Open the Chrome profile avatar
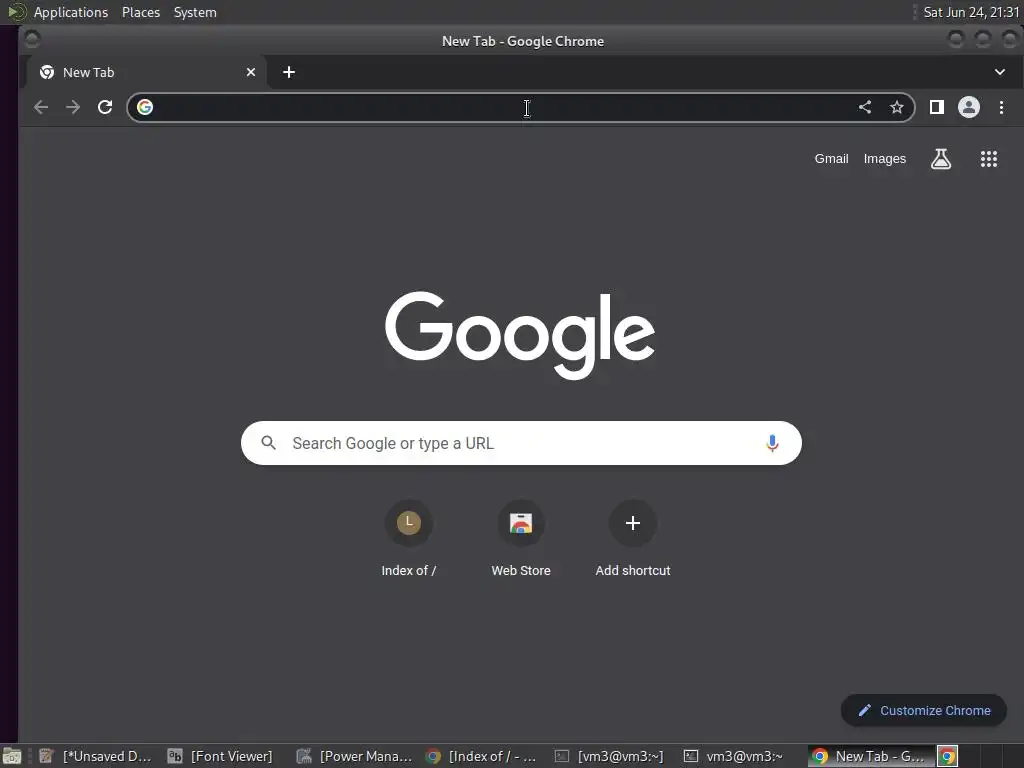 point(968,107)
